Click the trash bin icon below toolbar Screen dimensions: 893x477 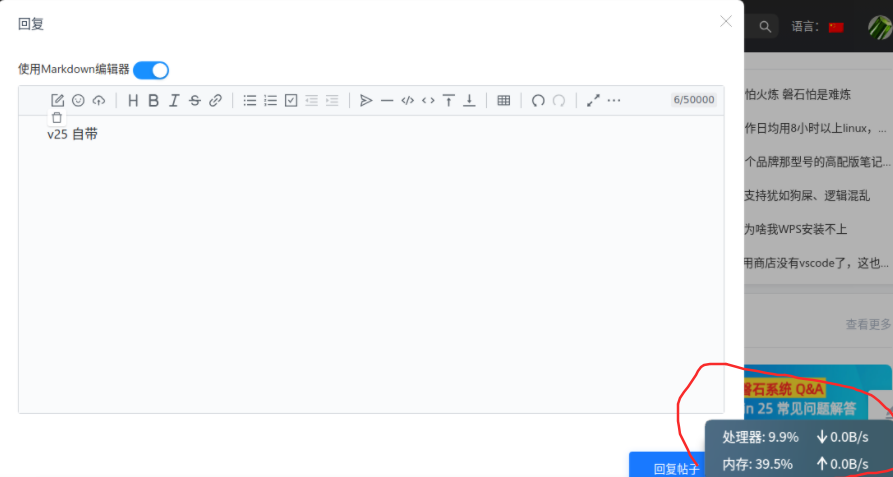click(57, 118)
